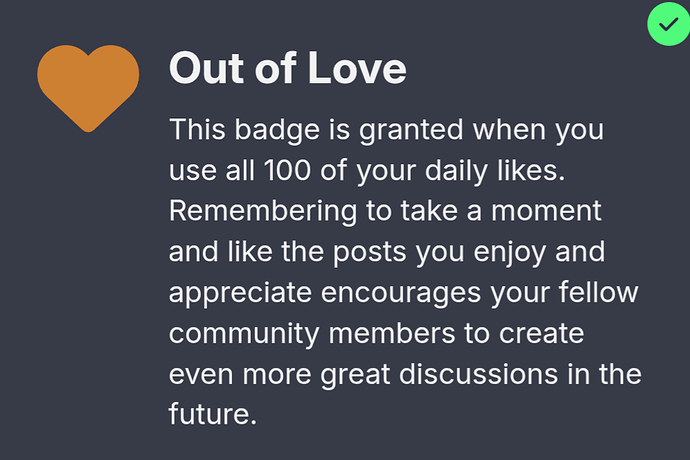Click the word "encourages" in the description
This screenshot has height=460, width=690.
400,293
